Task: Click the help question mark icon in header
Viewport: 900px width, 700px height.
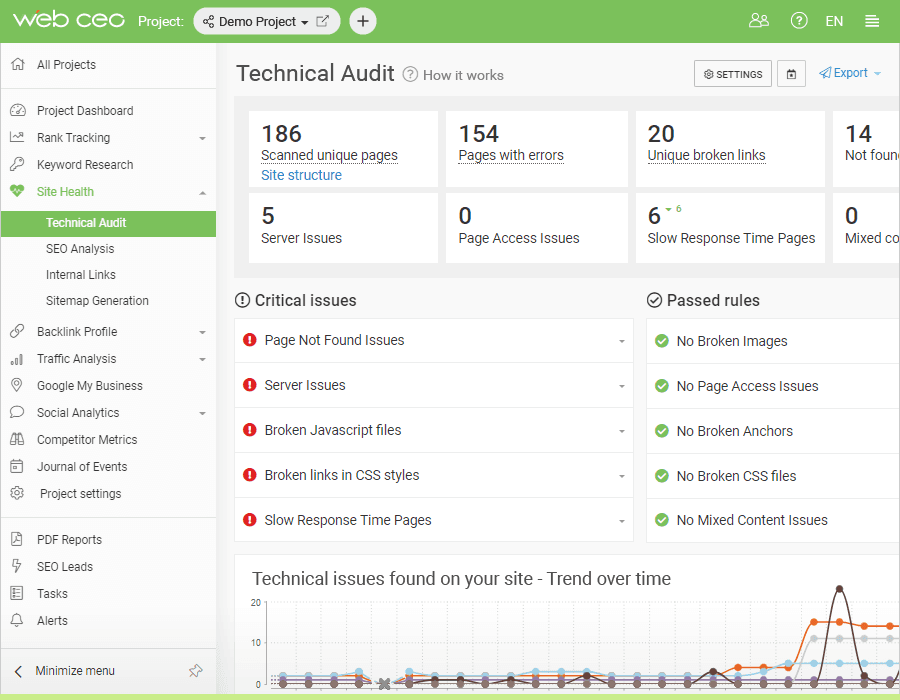Action: point(798,21)
